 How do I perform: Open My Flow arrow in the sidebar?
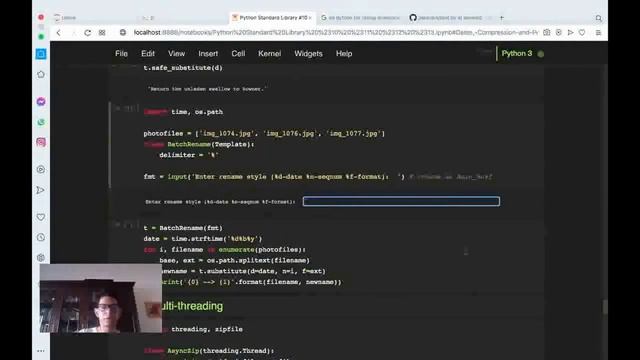pos(40,190)
